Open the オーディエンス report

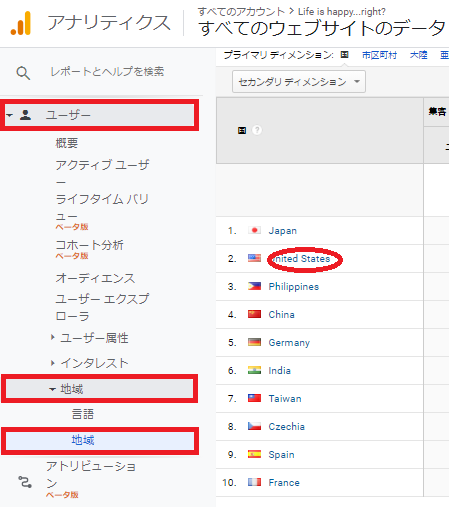point(95,278)
